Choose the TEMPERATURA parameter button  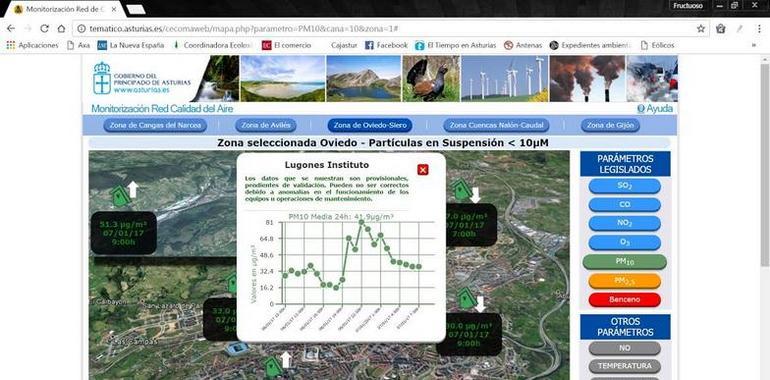click(x=624, y=366)
